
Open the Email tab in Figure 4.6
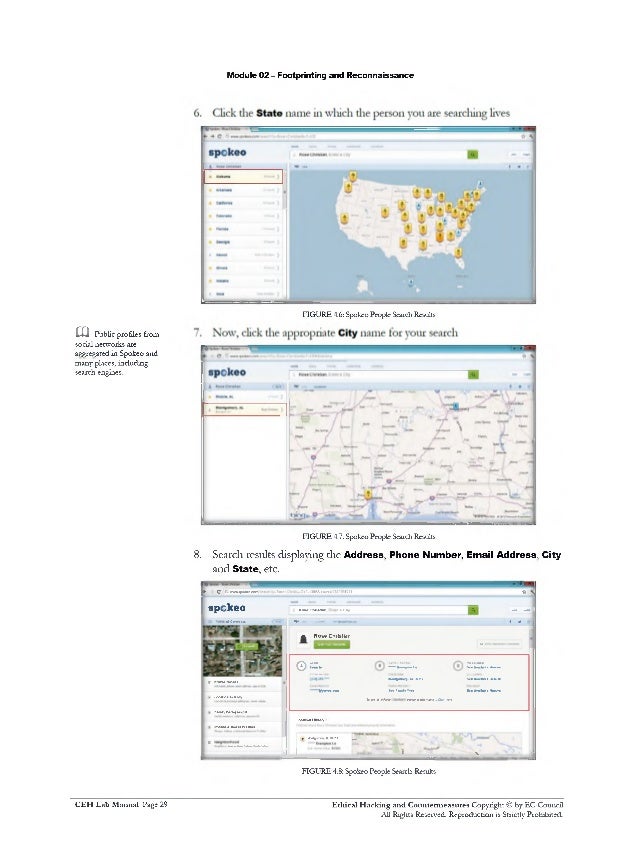(x=313, y=146)
